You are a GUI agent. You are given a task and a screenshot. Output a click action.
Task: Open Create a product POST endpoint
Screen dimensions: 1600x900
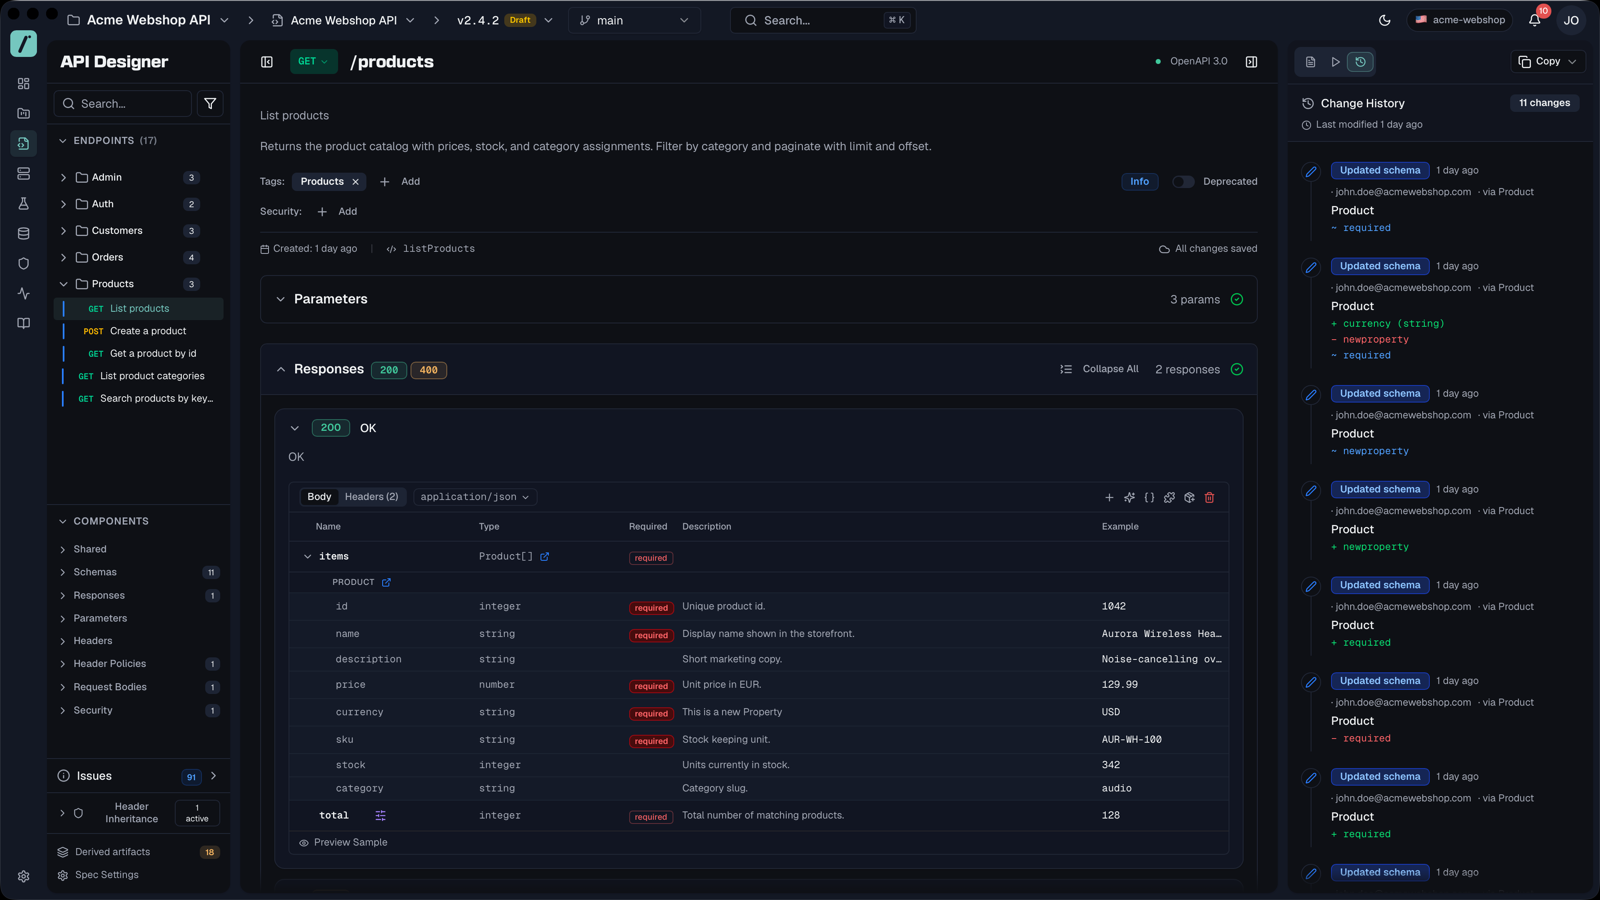coord(140,331)
